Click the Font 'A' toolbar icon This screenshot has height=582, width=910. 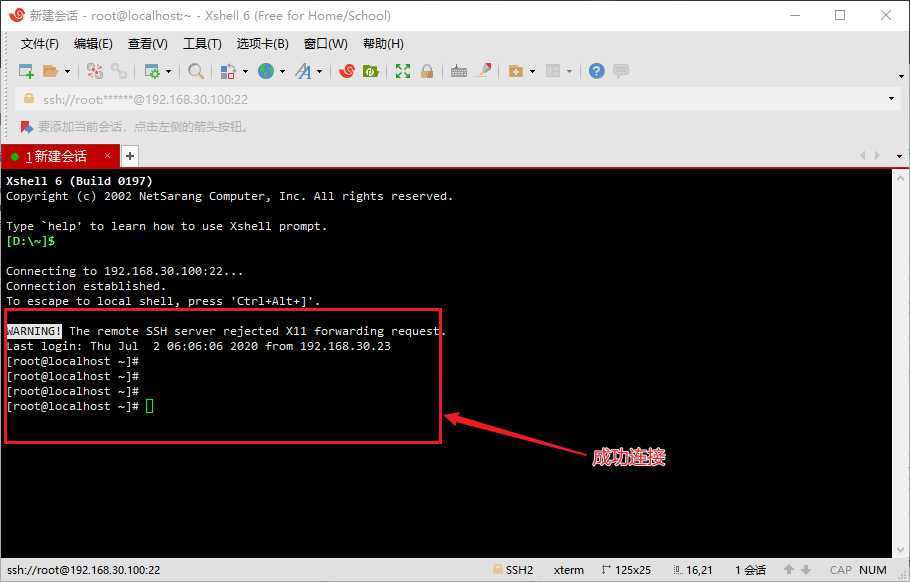coord(303,71)
